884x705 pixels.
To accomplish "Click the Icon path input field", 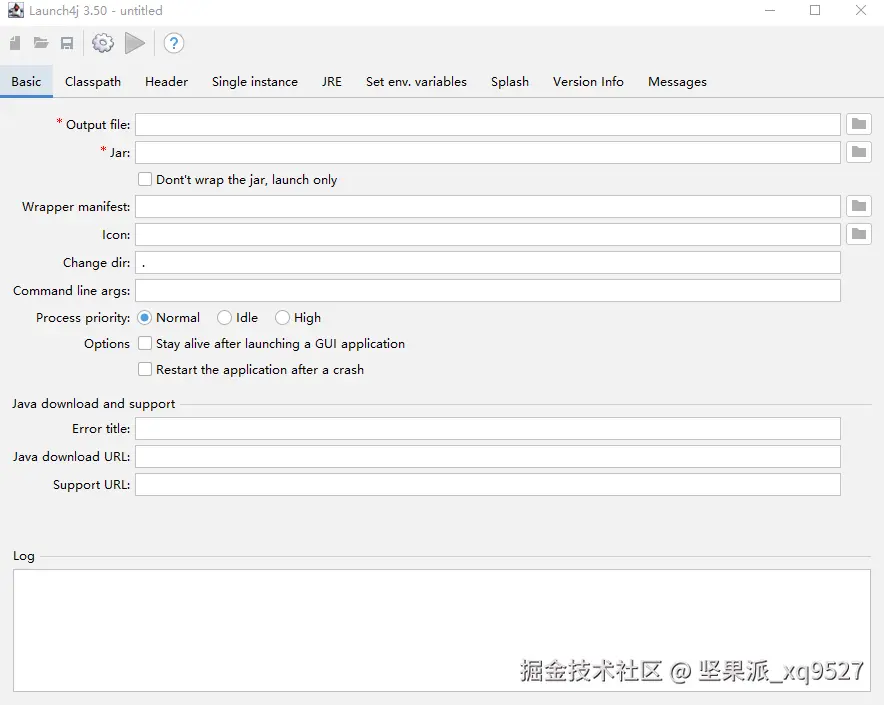I will [488, 234].
